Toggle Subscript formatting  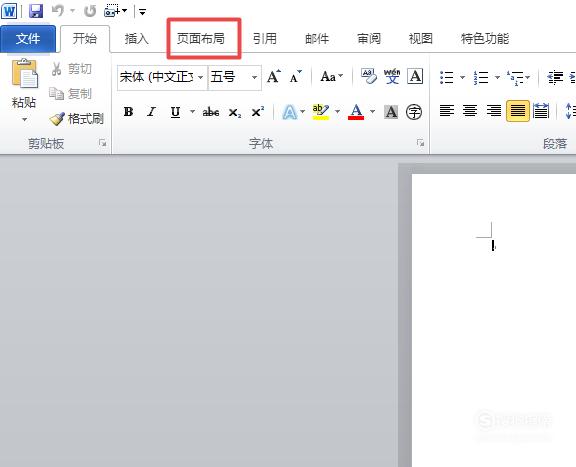click(235, 112)
